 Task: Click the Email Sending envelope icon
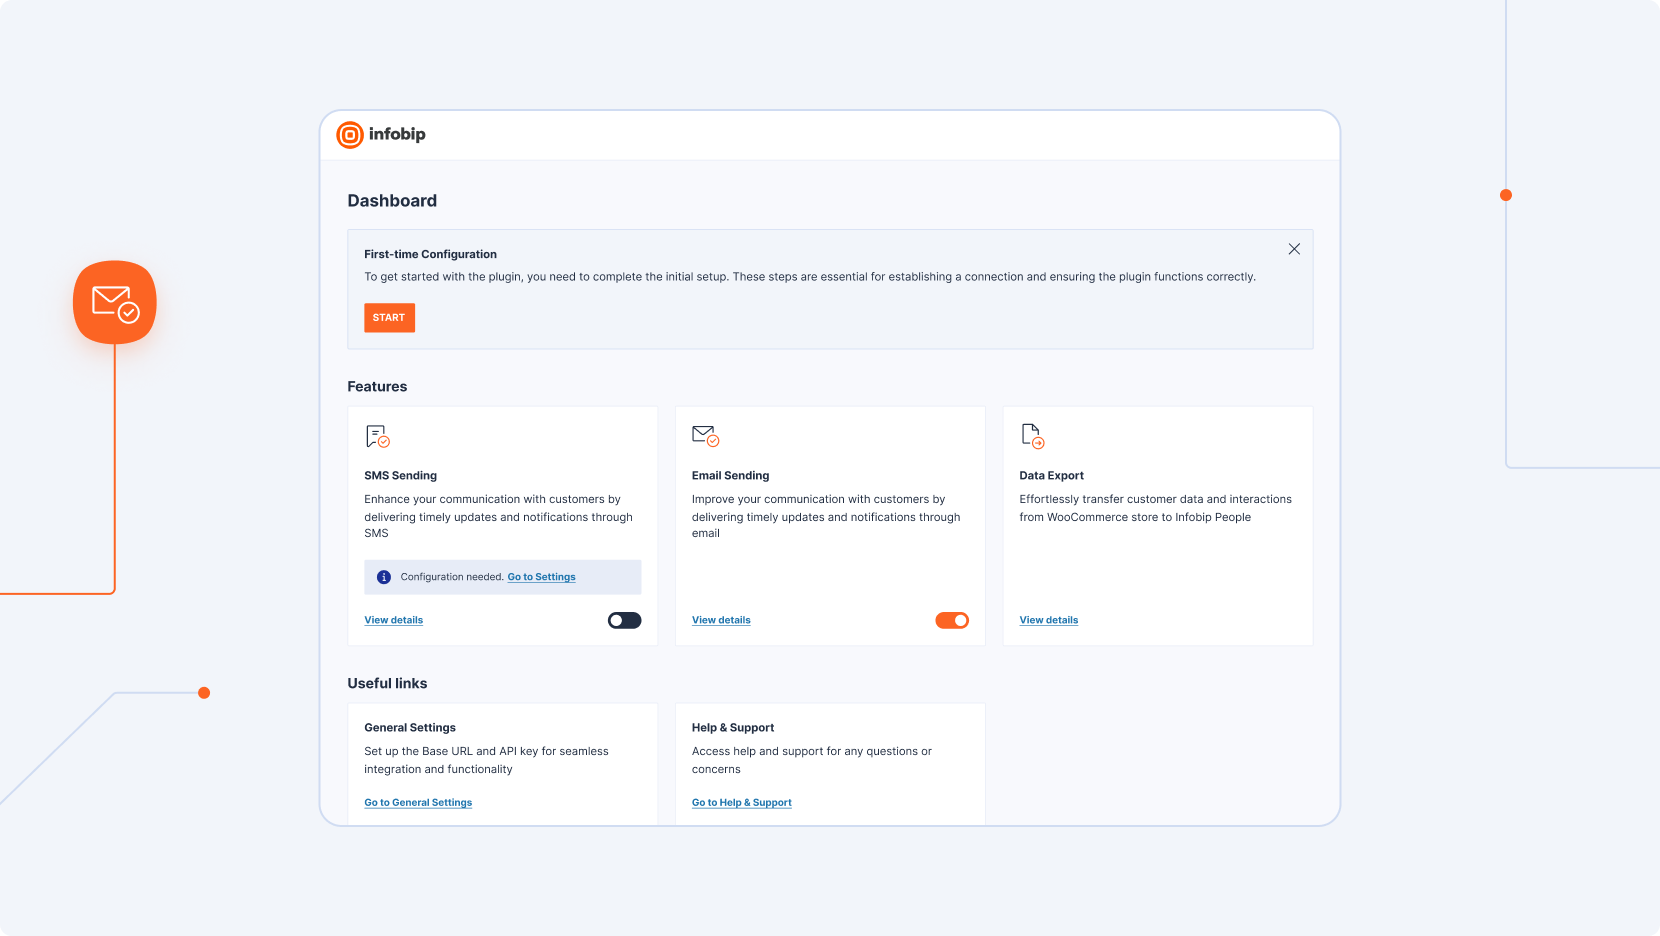705,436
